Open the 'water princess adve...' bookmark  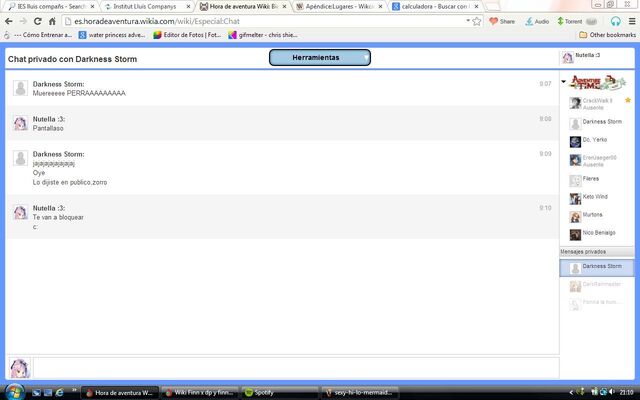(x=112, y=35)
